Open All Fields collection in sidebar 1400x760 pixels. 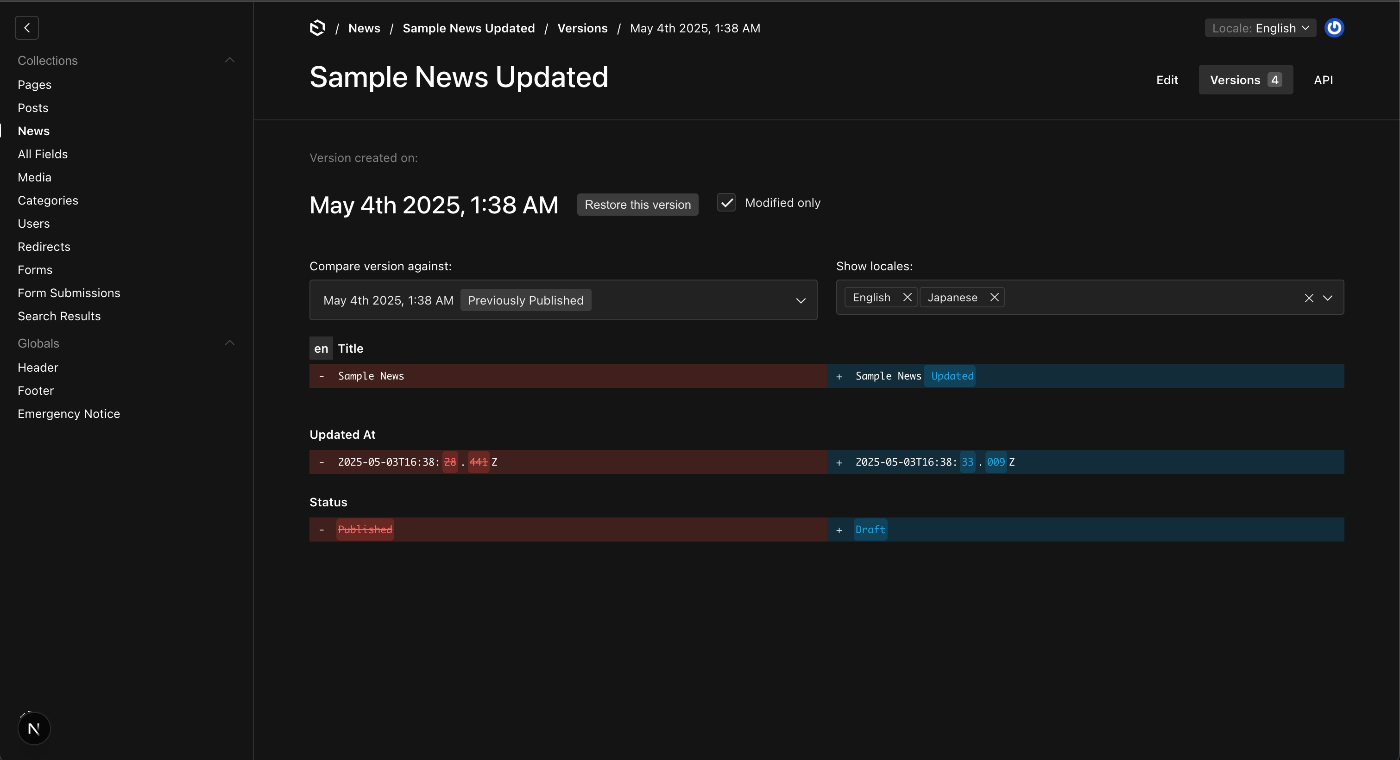point(42,154)
